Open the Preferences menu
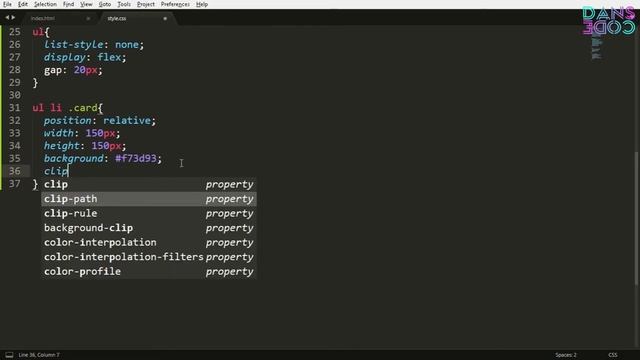The width and height of the screenshot is (640, 360). point(176,4)
